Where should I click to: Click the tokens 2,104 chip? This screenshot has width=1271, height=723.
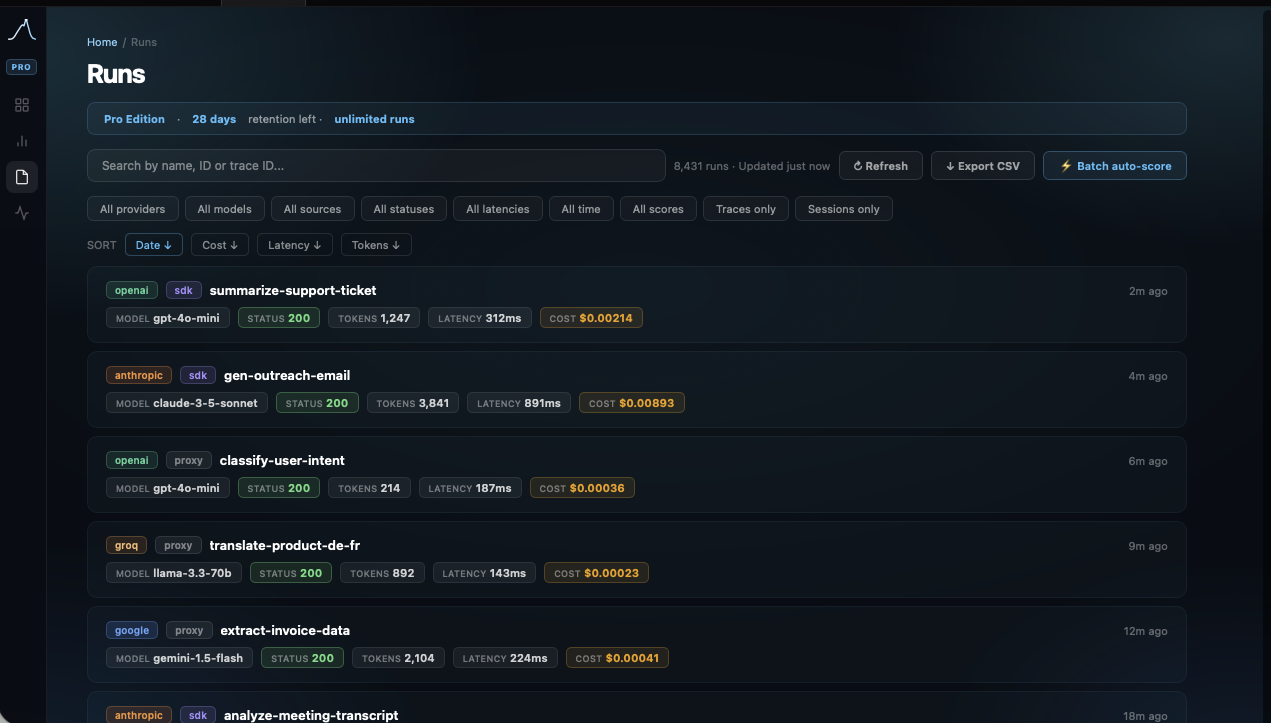(398, 658)
